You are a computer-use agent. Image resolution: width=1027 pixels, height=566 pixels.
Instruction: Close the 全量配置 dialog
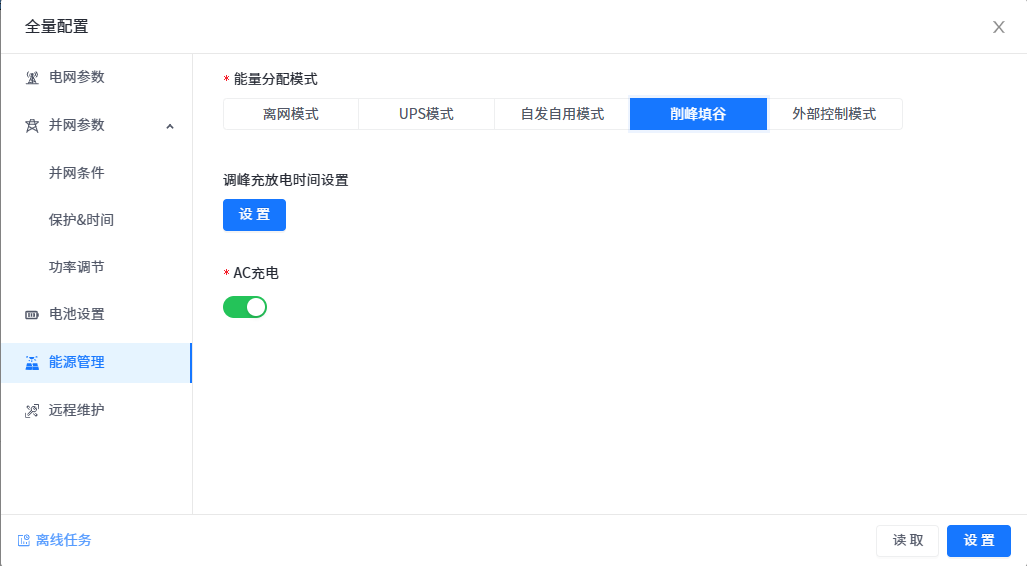(x=998, y=27)
